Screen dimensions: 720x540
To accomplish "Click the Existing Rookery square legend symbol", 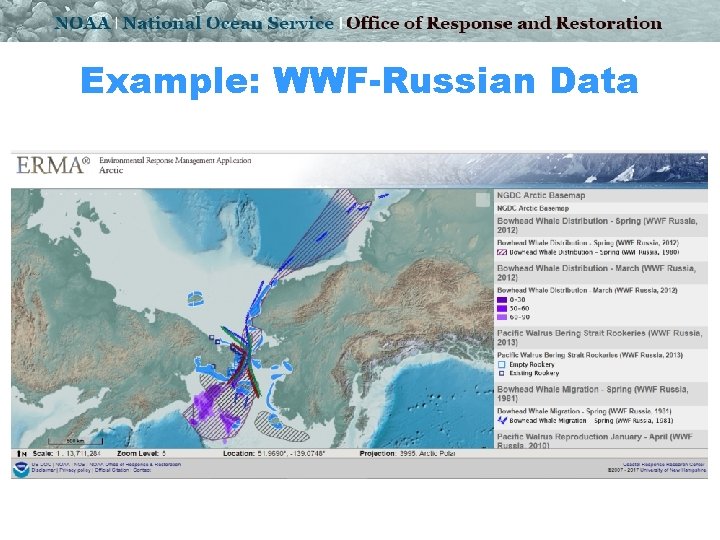I will (501, 374).
